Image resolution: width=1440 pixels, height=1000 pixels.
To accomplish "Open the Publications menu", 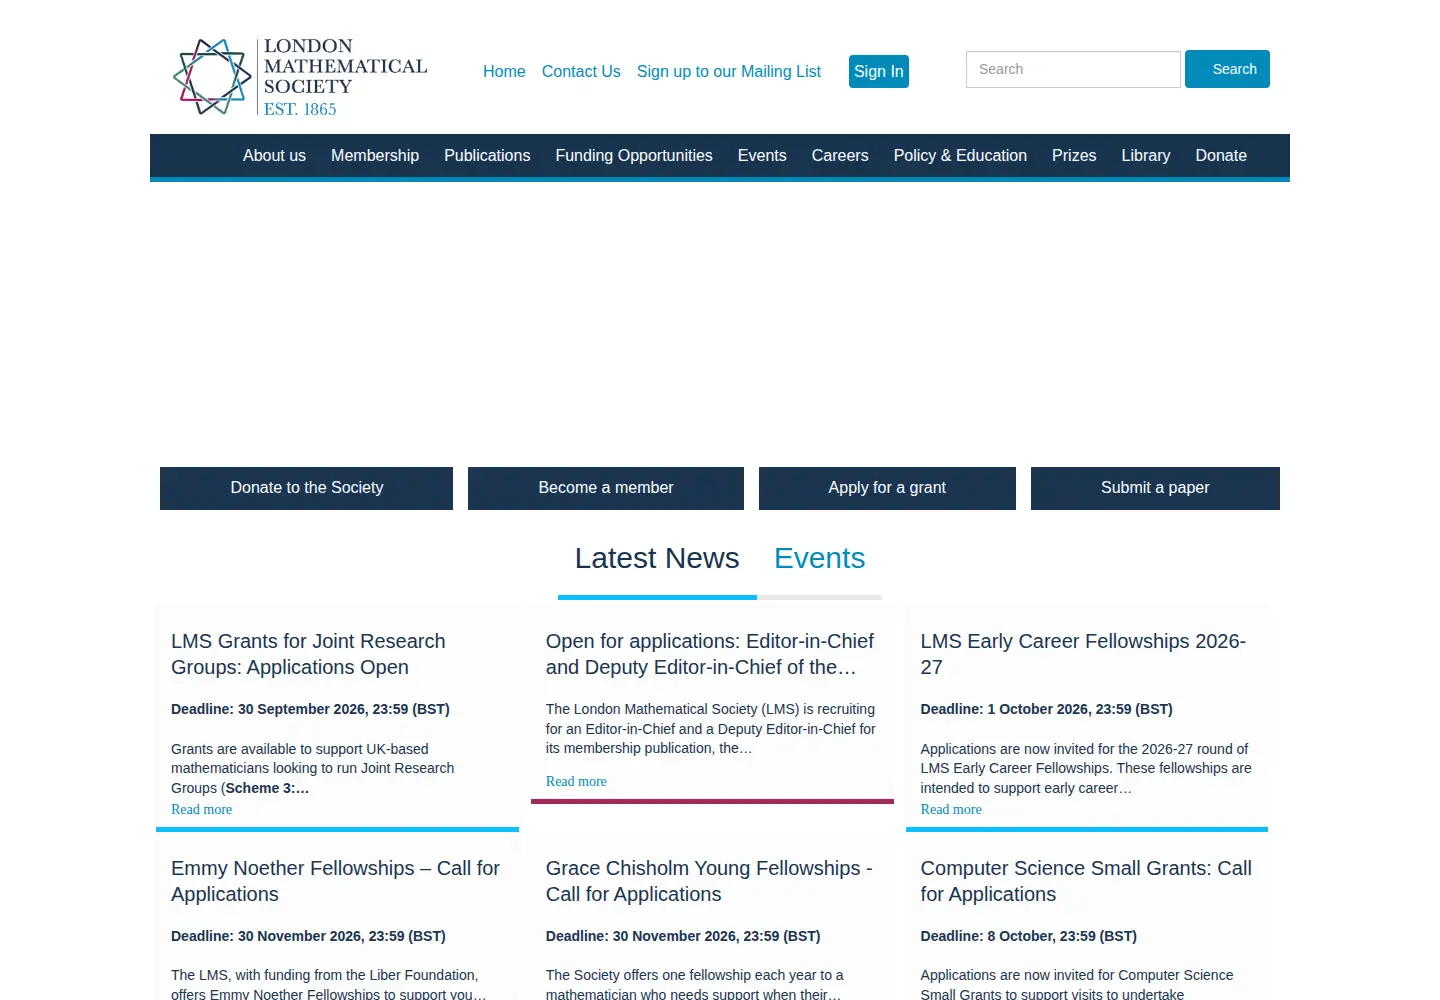I will click(487, 156).
